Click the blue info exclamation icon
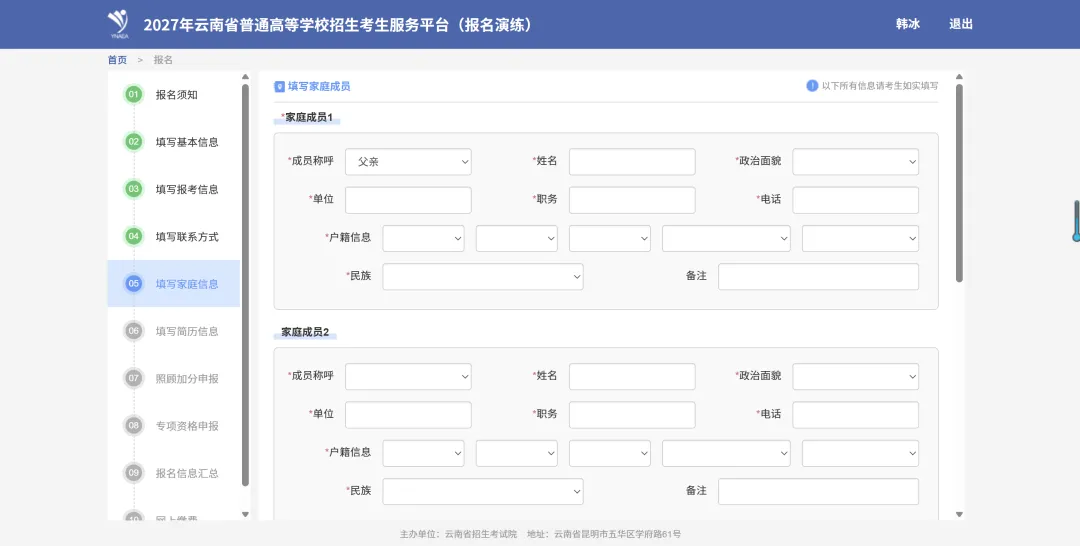 (x=812, y=85)
